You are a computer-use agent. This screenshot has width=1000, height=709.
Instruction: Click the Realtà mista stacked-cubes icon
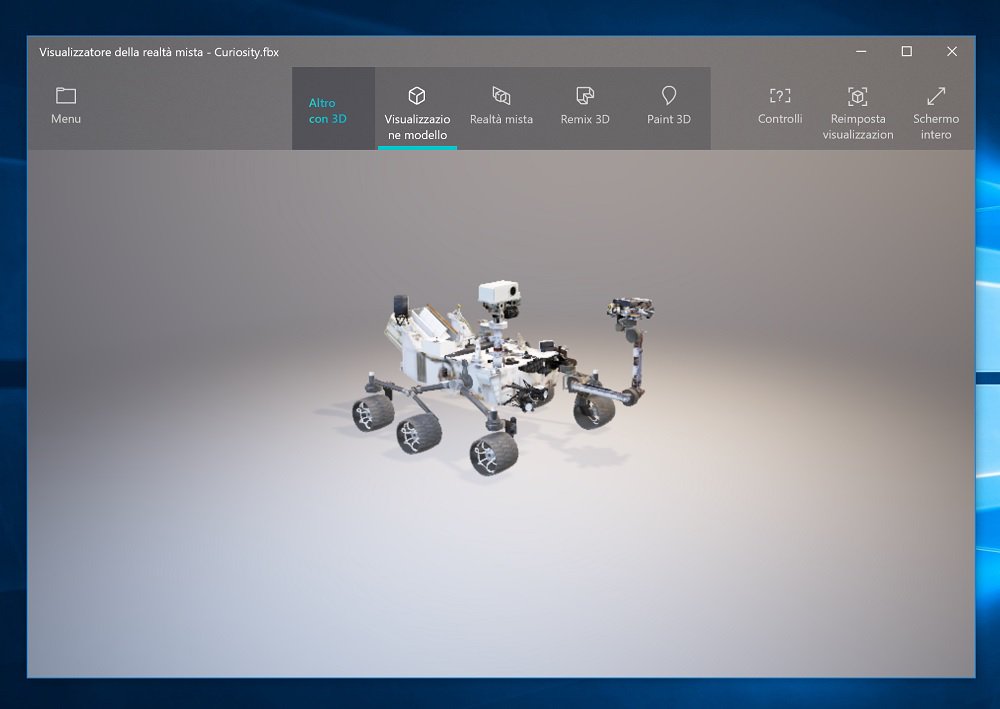[501, 96]
